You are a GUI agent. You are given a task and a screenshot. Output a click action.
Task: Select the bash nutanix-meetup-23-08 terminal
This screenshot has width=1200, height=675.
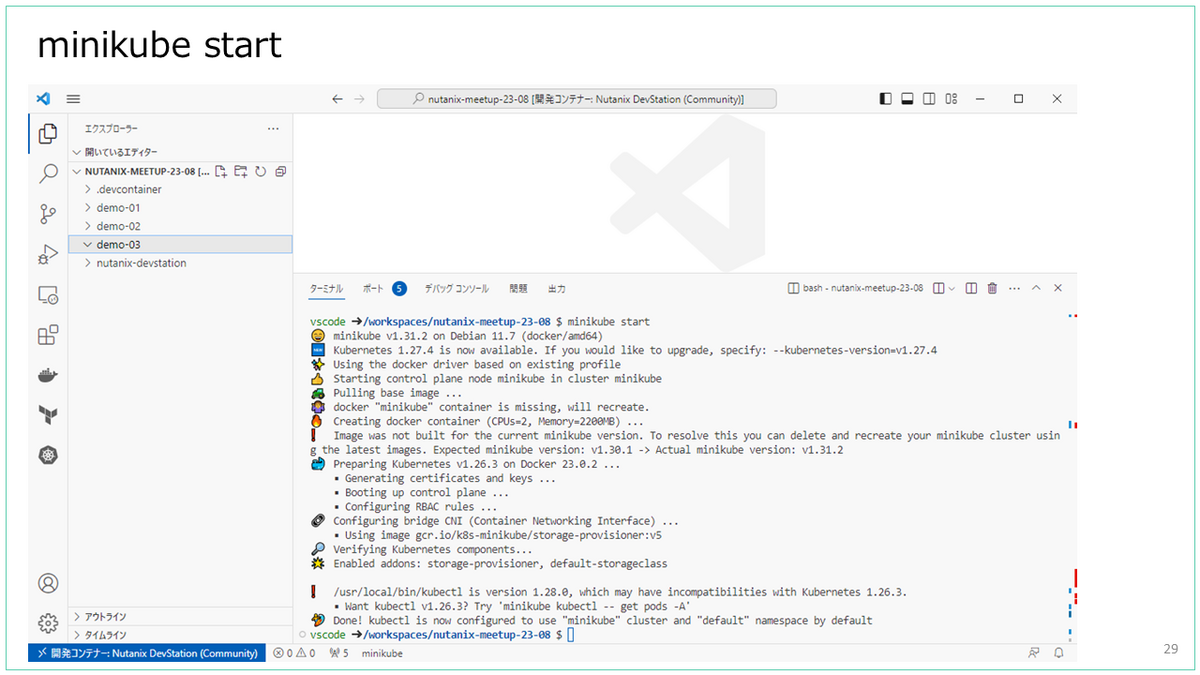point(855,288)
